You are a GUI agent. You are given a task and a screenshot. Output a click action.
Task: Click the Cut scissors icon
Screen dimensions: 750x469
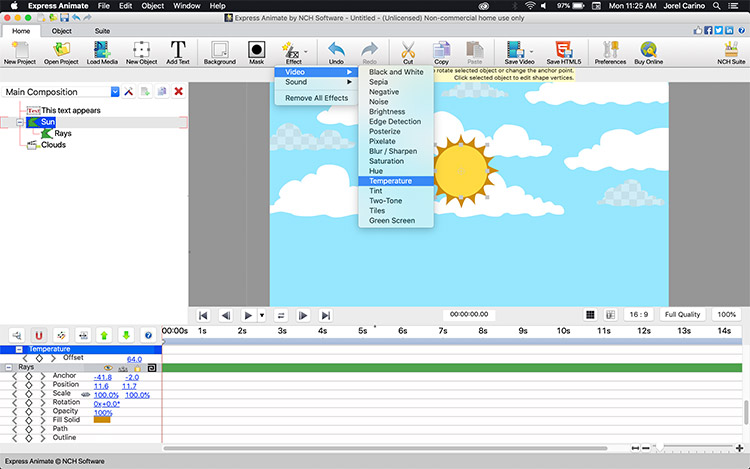tap(408, 52)
